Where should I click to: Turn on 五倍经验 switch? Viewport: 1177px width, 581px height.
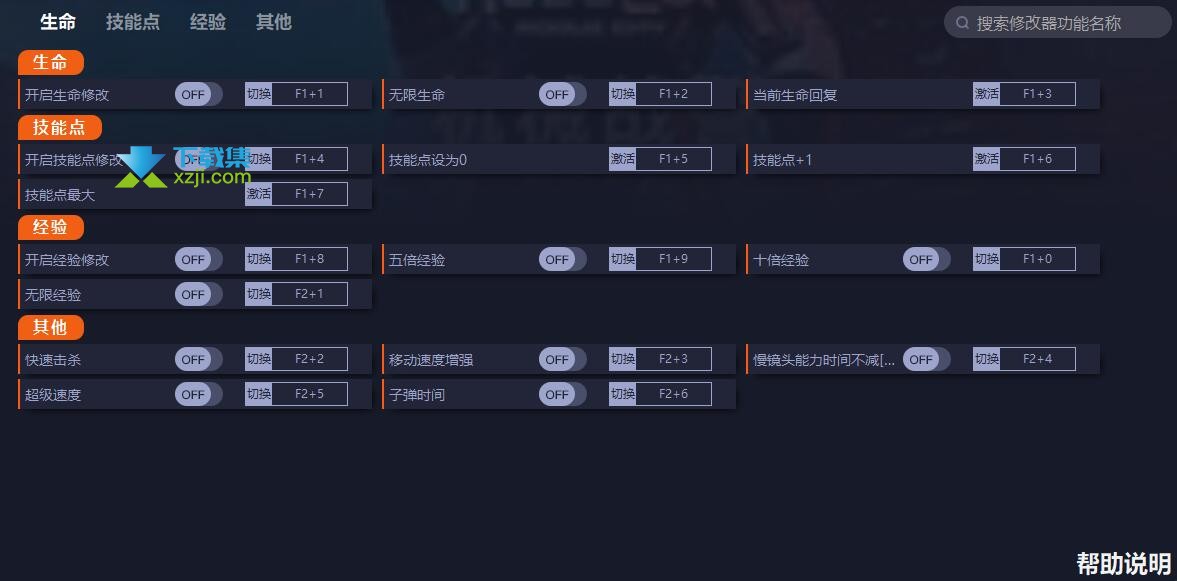[x=562, y=259]
